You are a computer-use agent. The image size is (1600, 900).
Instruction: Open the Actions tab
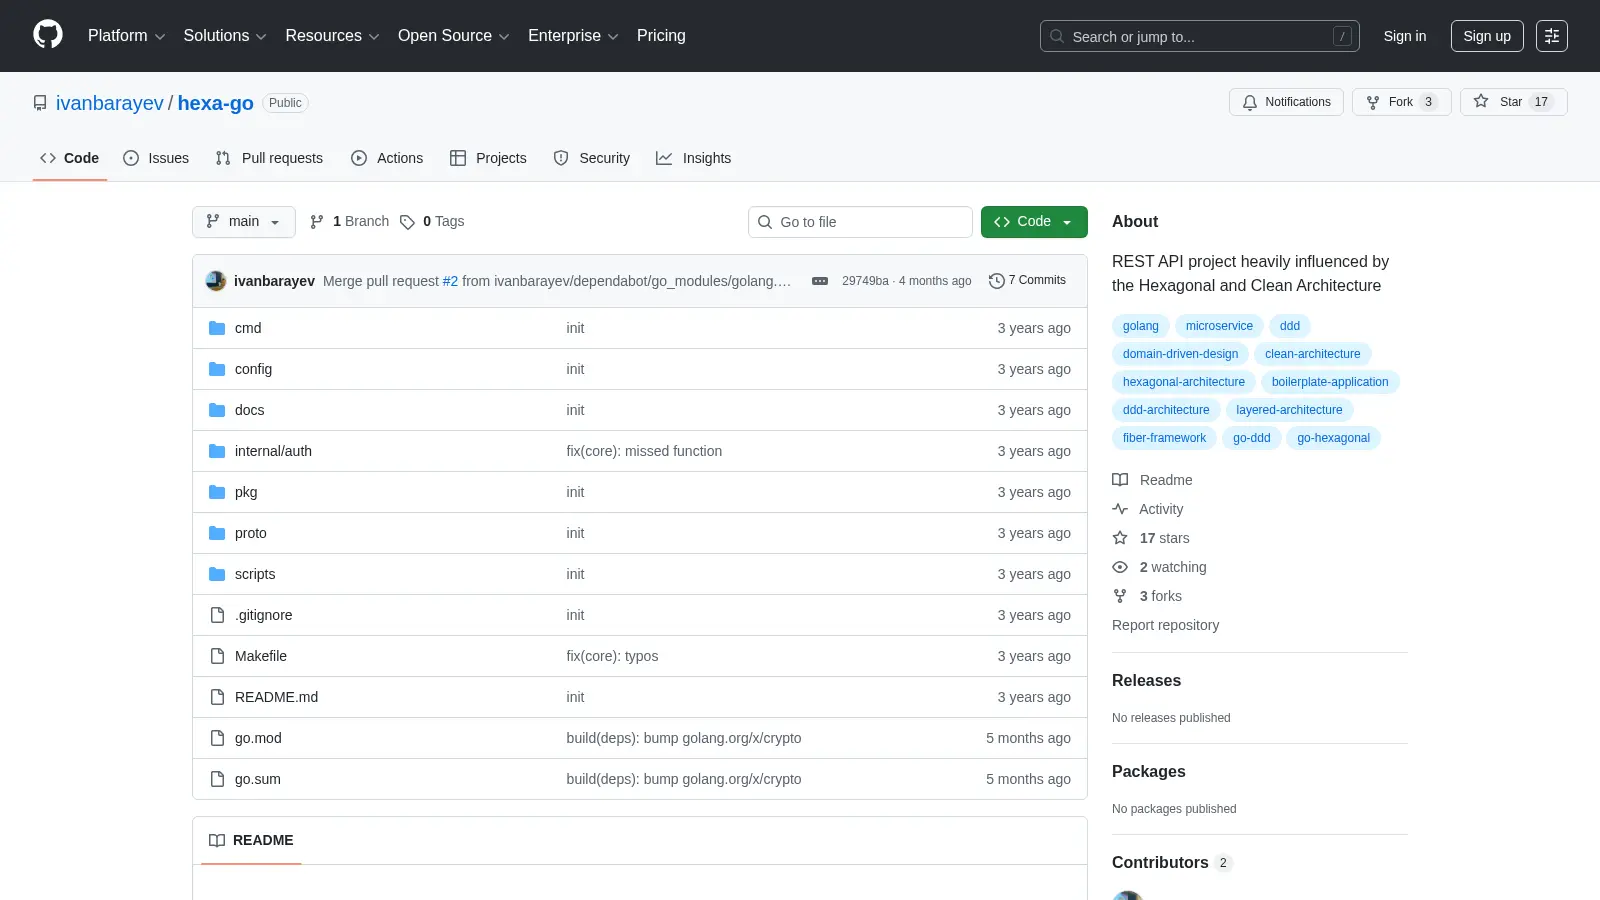(x=387, y=158)
